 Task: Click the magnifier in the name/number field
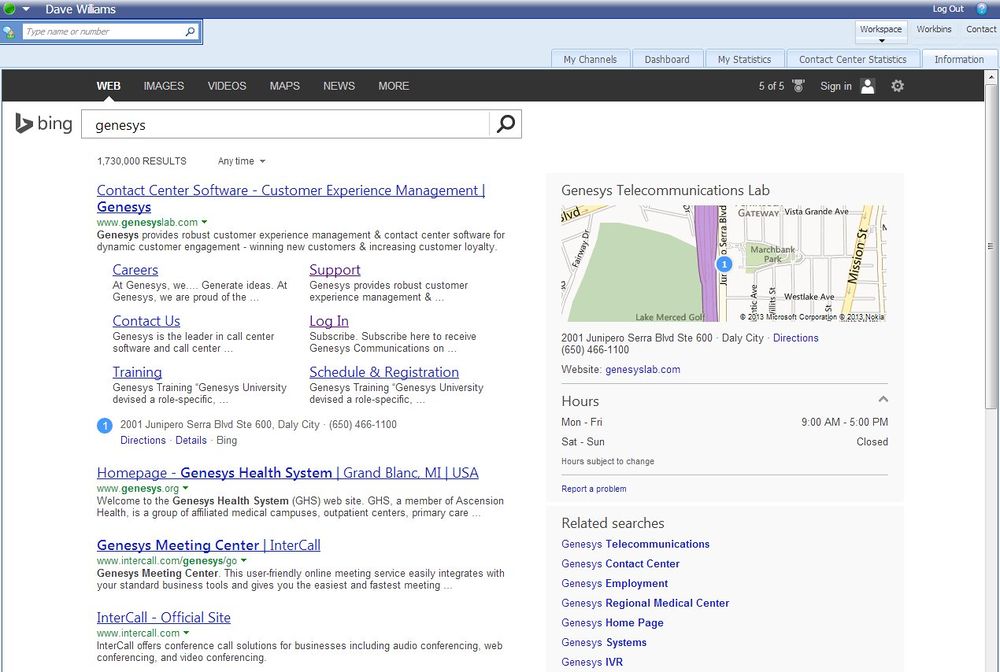190,32
